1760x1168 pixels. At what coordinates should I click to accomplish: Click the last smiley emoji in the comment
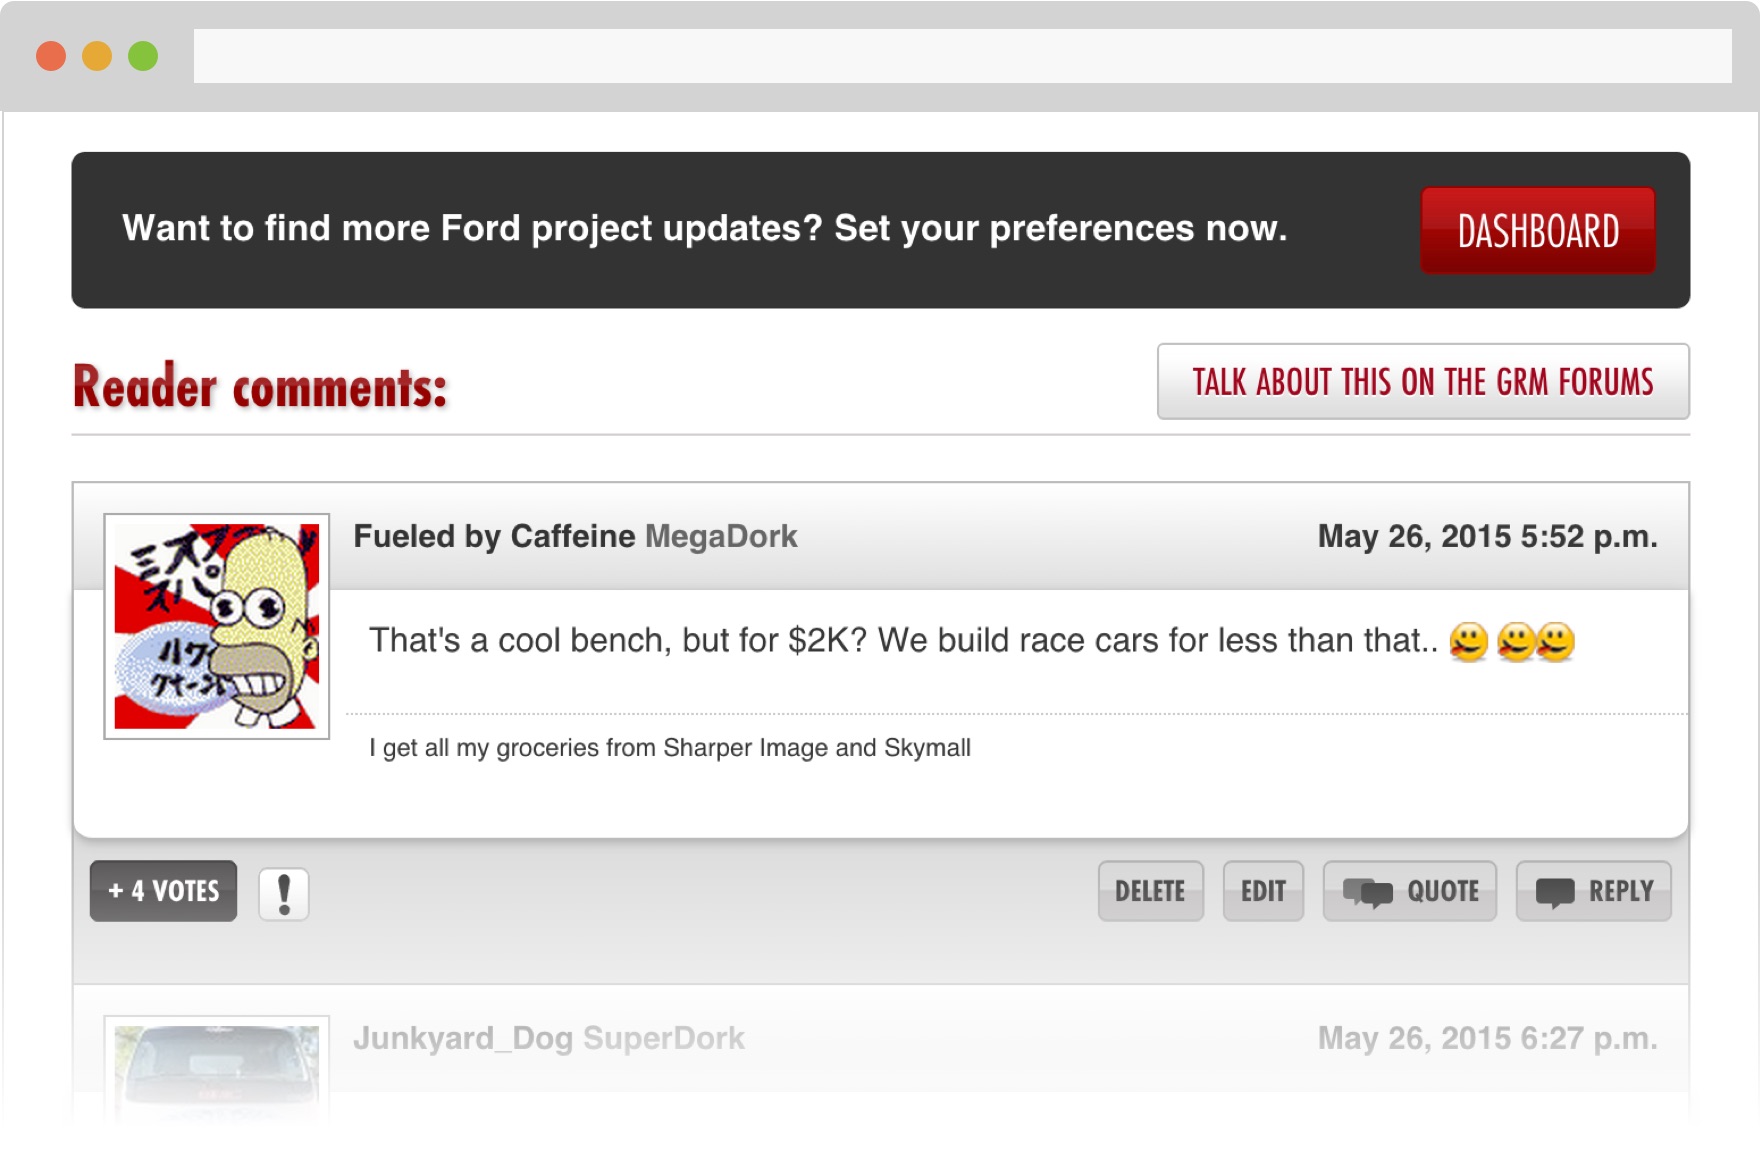pyautogui.click(x=1557, y=642)
